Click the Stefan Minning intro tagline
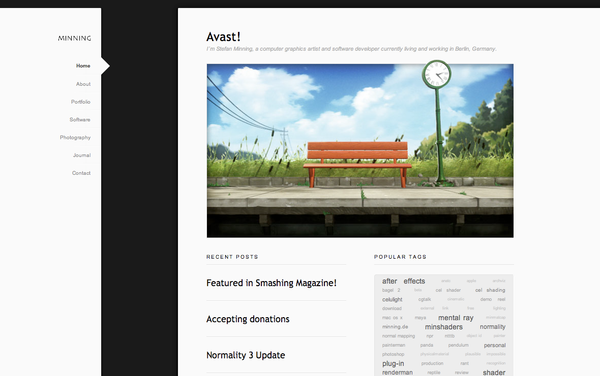 click(351, 49)
